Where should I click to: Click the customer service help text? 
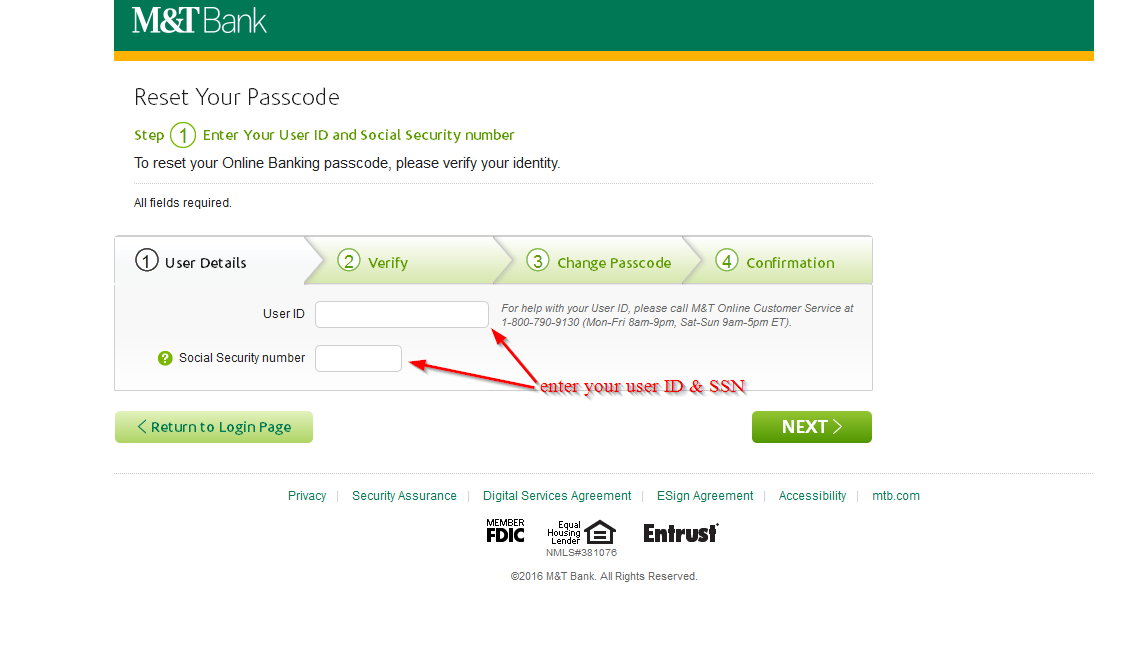[x=677, y=315]
